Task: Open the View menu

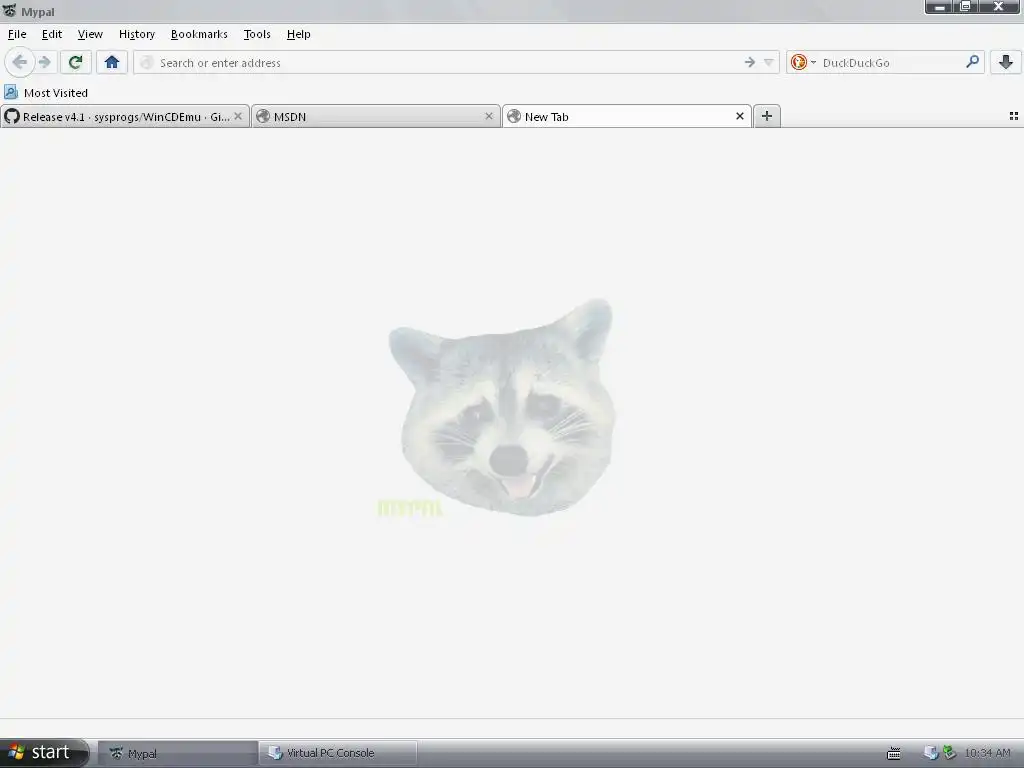Action: point(90,34)
